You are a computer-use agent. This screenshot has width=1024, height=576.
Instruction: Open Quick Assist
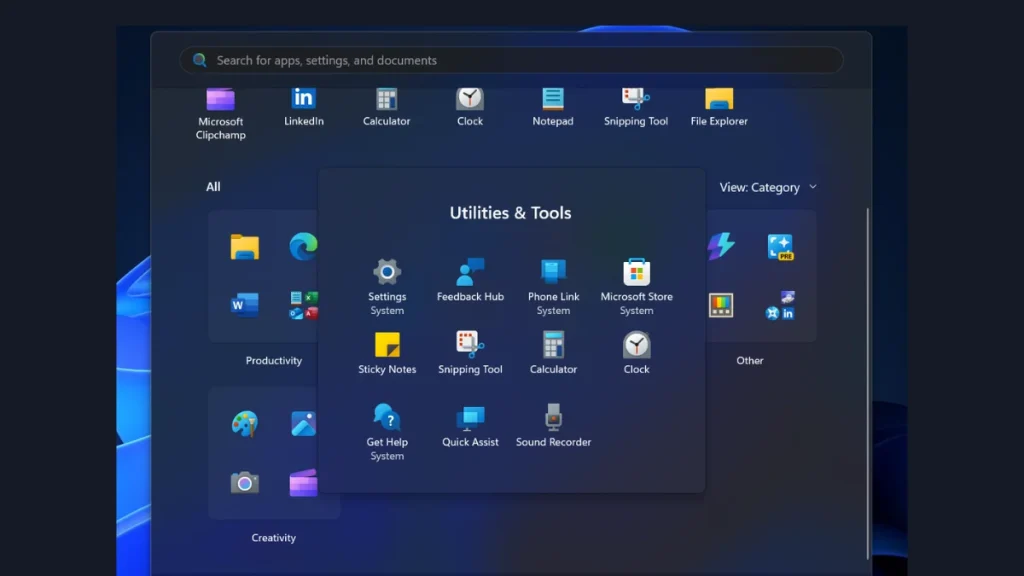(x=470, y=426)
